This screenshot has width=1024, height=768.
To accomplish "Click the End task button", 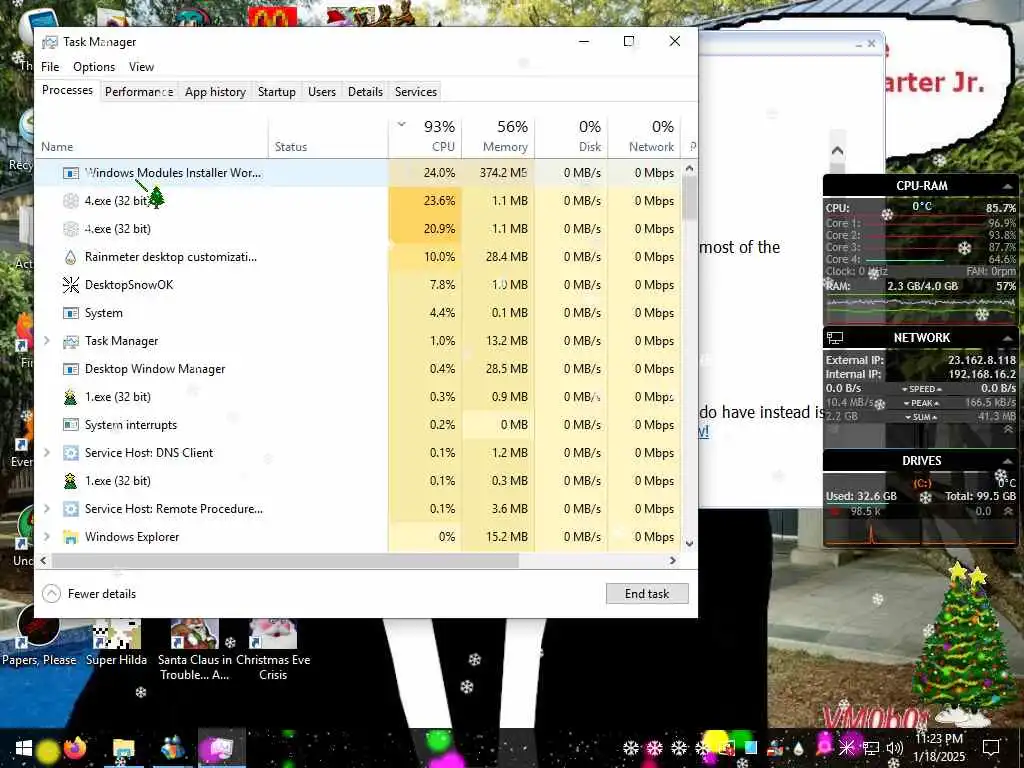I will (647, 594).
